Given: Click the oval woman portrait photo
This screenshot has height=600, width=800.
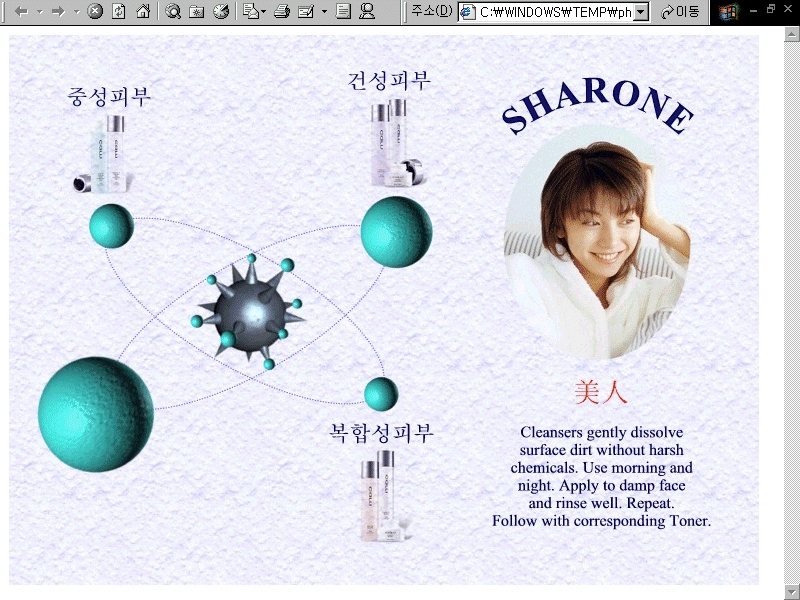Looking at the screenshot, I should 597,244.
